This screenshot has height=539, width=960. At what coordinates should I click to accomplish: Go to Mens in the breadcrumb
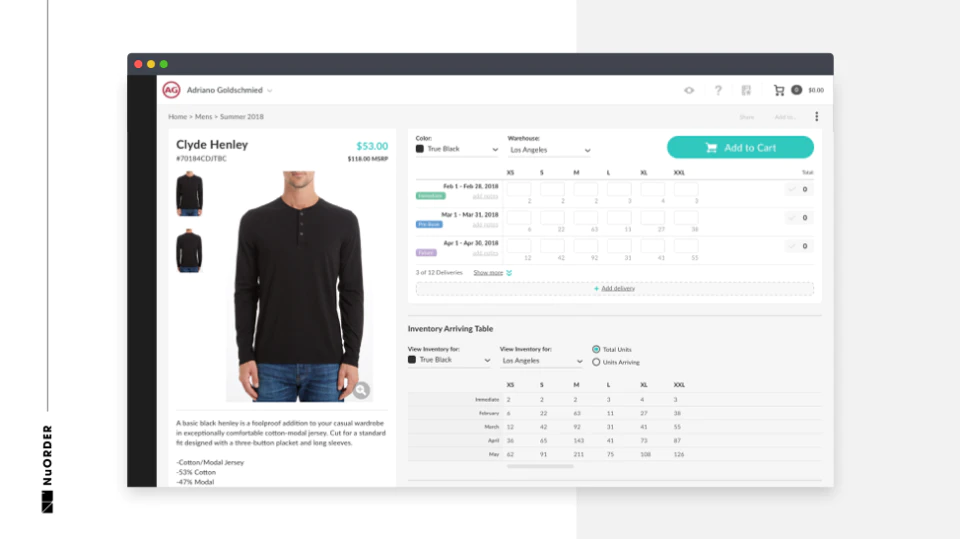coord(203,116)
